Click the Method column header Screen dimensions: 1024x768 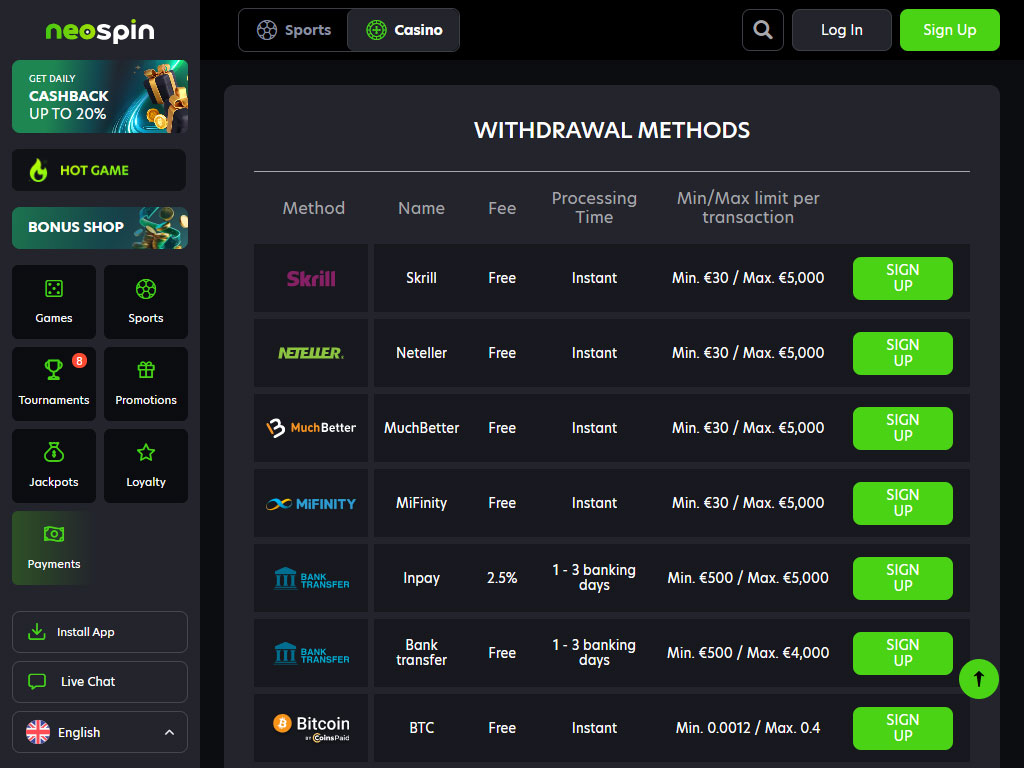coord(313,208)
